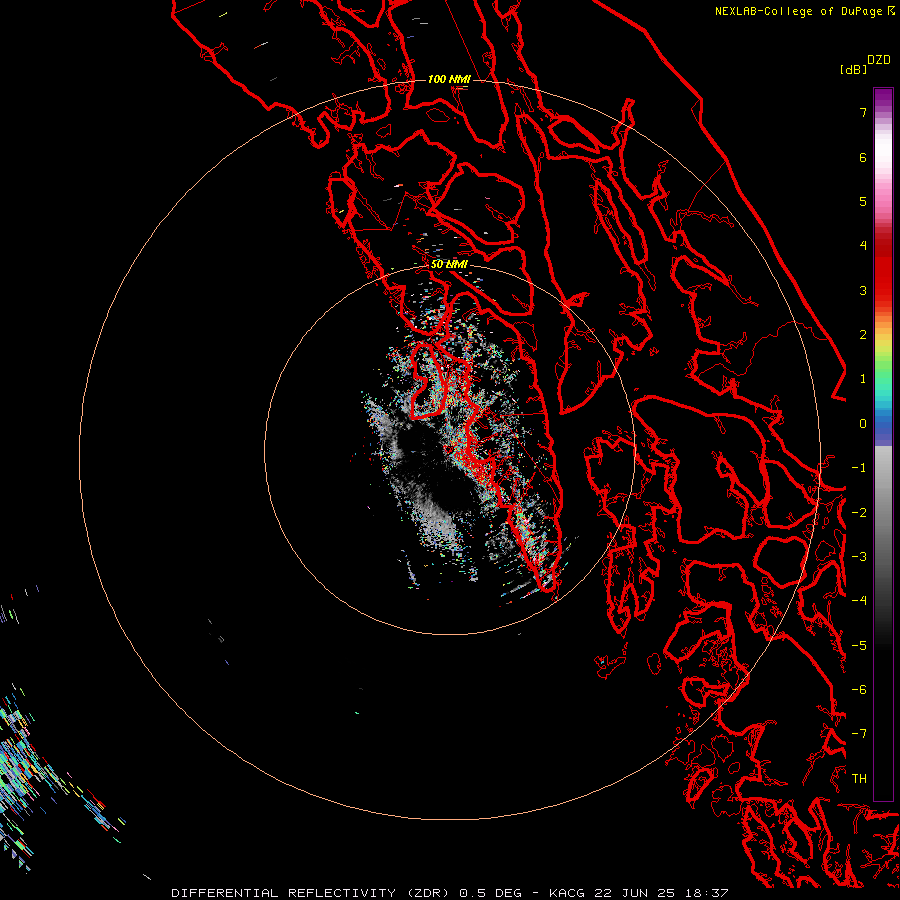Viewport: 900px width, 900px height.
Task: Click the -4 value on the color scale
Action: (859, 601)
